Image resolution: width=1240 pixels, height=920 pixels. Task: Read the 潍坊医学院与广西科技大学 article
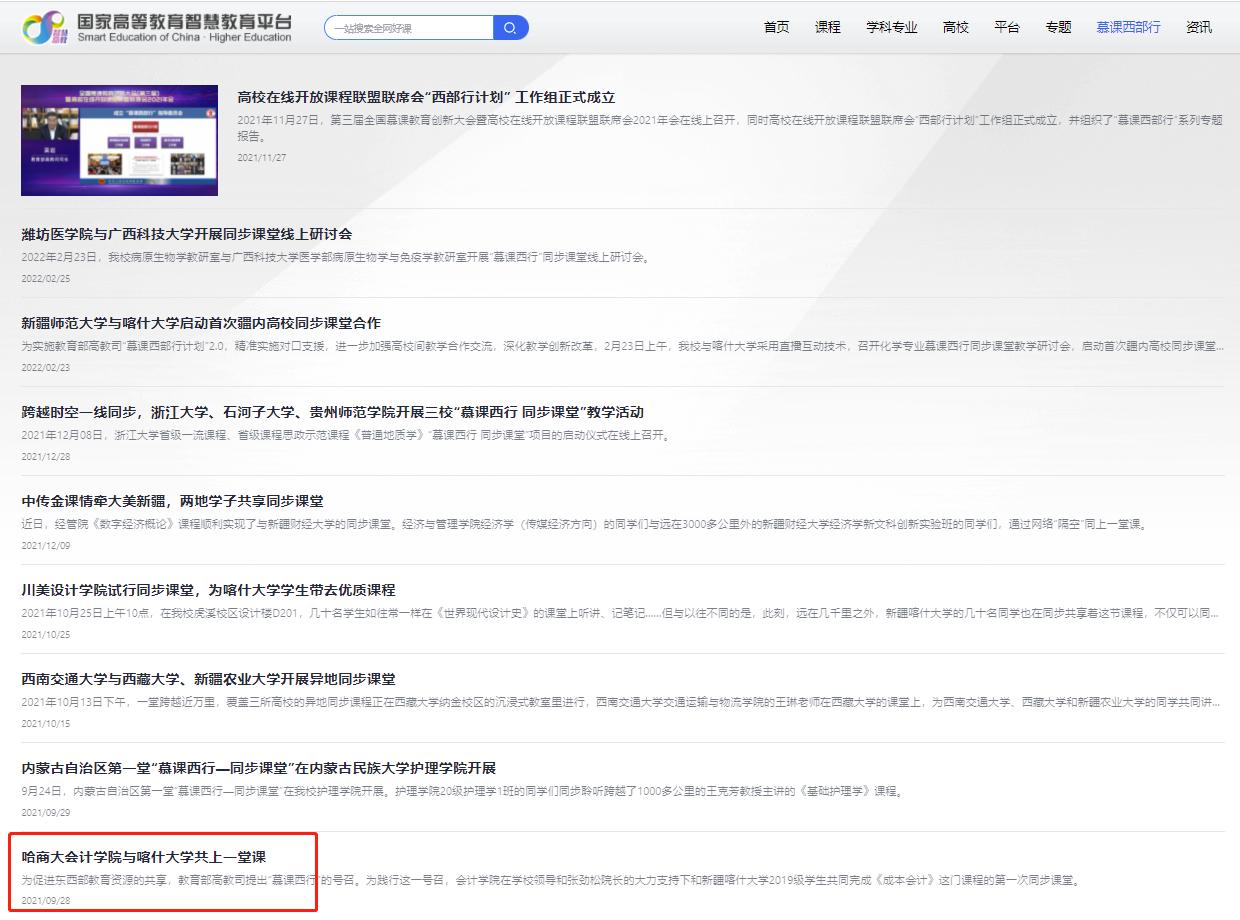pos(187,234)
